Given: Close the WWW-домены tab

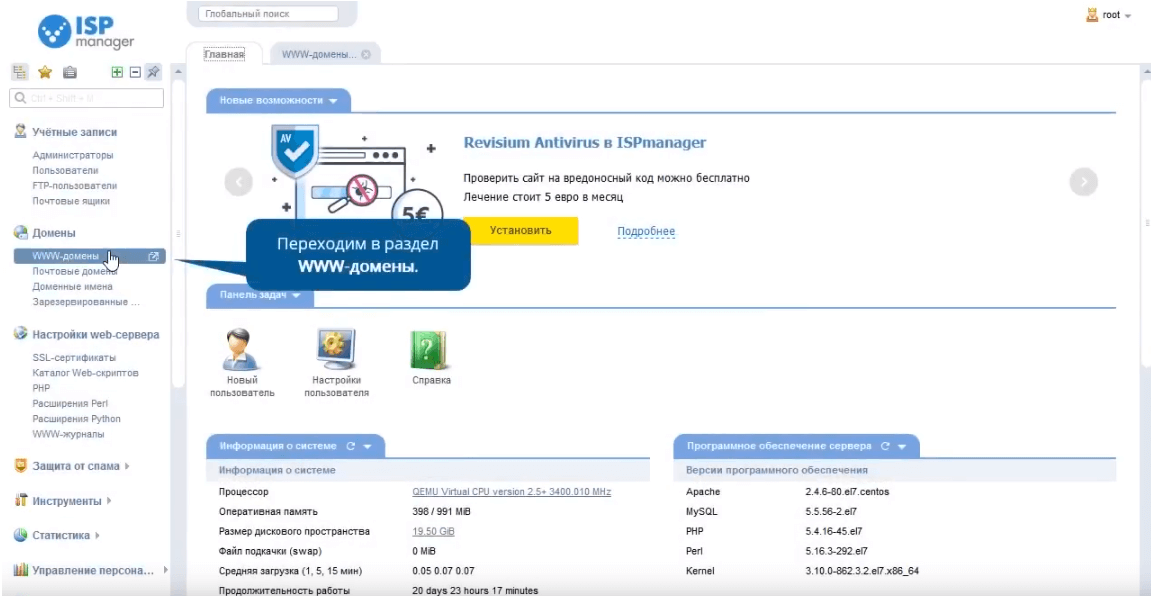Looking at the screenshot, I should [x=366, y=54].
